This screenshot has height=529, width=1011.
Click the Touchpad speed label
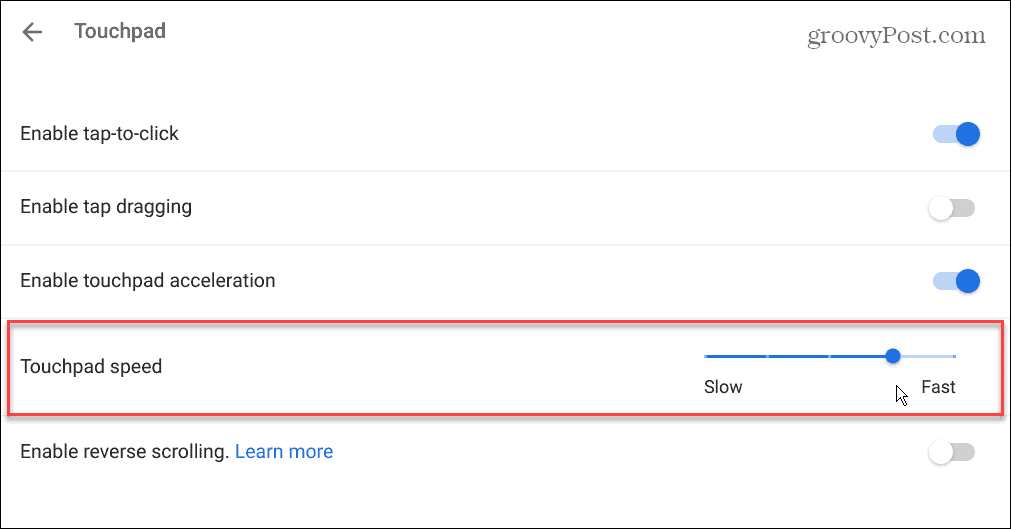coord(91,366)
